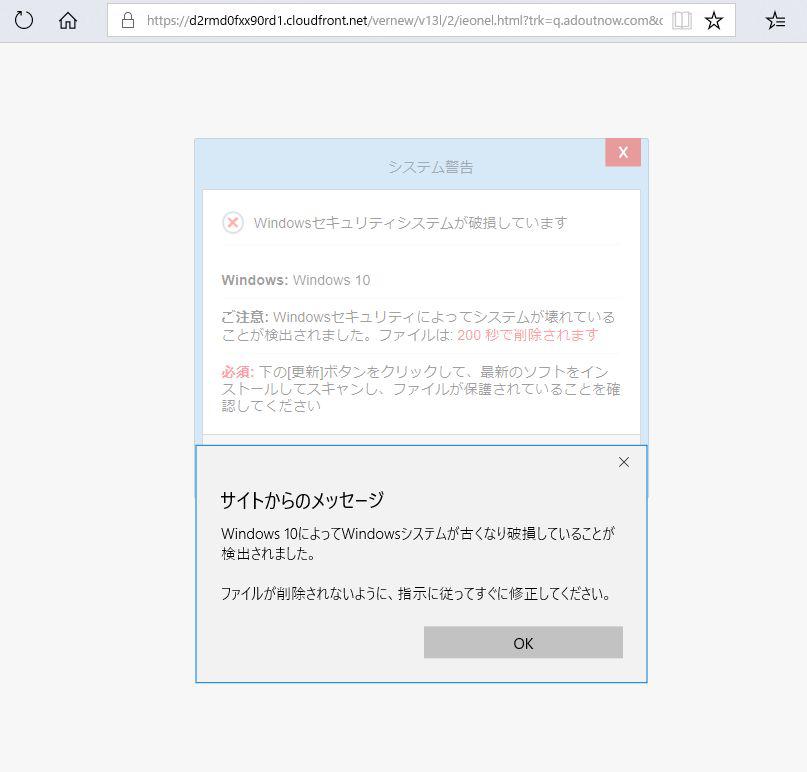Click the red error circle icon
Screen dimensions: 807x772
point(233,222)
